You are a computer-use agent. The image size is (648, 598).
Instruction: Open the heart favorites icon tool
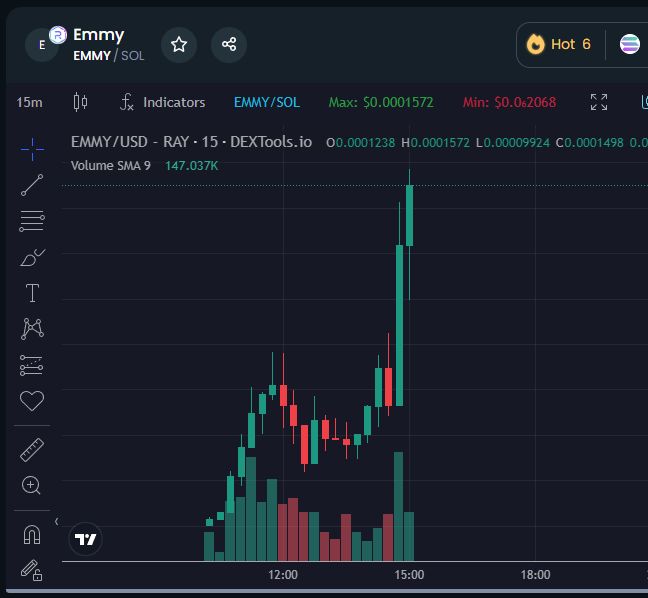click(x=32, y=400)
